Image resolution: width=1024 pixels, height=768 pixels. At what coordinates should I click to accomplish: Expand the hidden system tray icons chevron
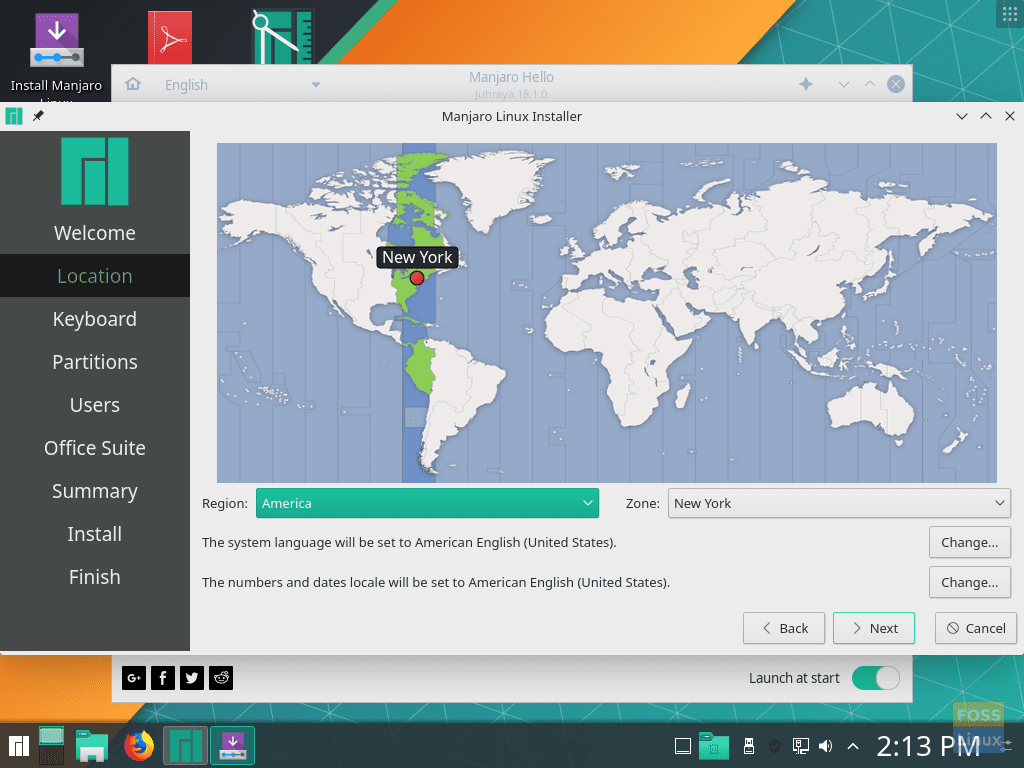point(852,746)
